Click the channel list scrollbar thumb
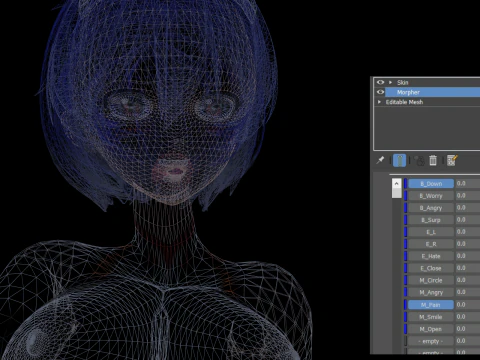 click(x=396, y=193)
